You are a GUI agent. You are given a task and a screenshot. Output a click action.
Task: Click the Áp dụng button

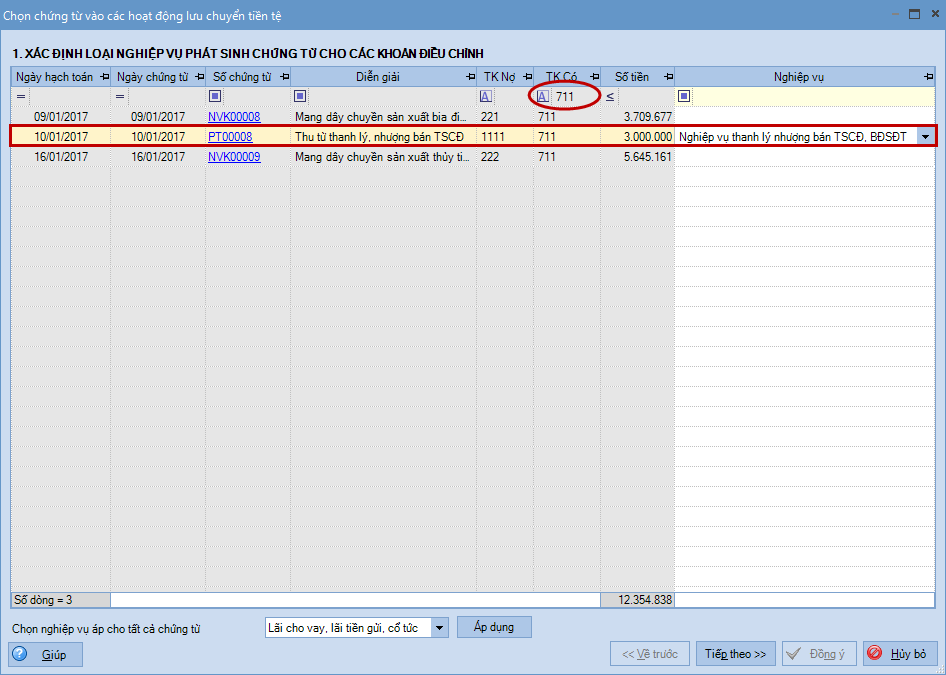tap(494, 627)
